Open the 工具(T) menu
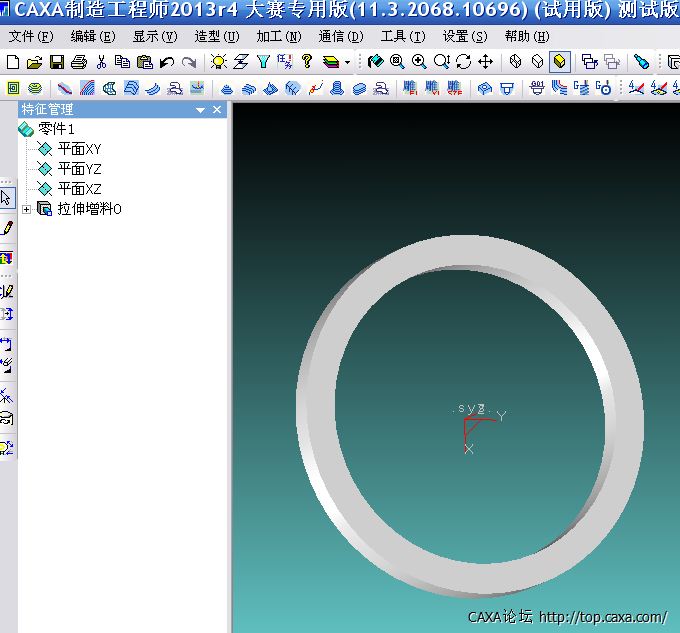 click(403, 36)
